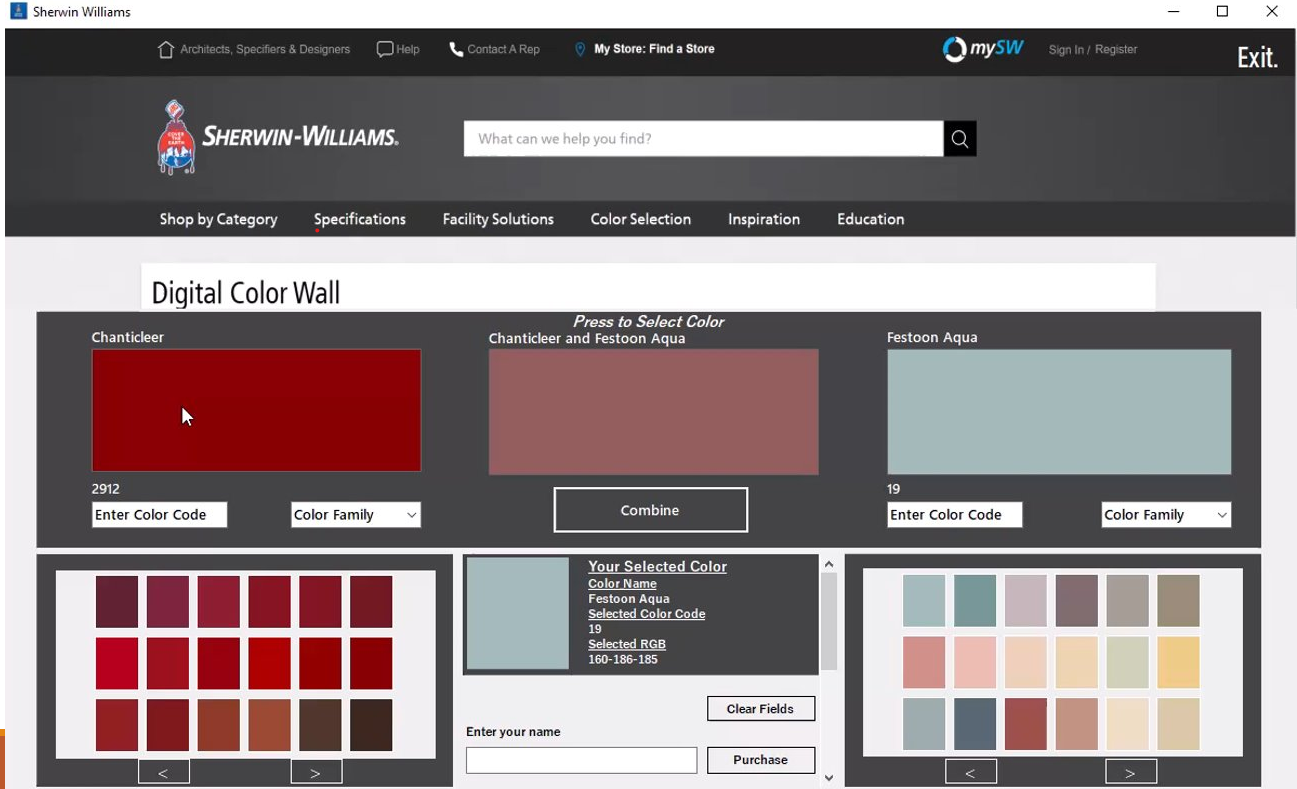
Task: Click the selected color preview swatch
Action: 518,613
